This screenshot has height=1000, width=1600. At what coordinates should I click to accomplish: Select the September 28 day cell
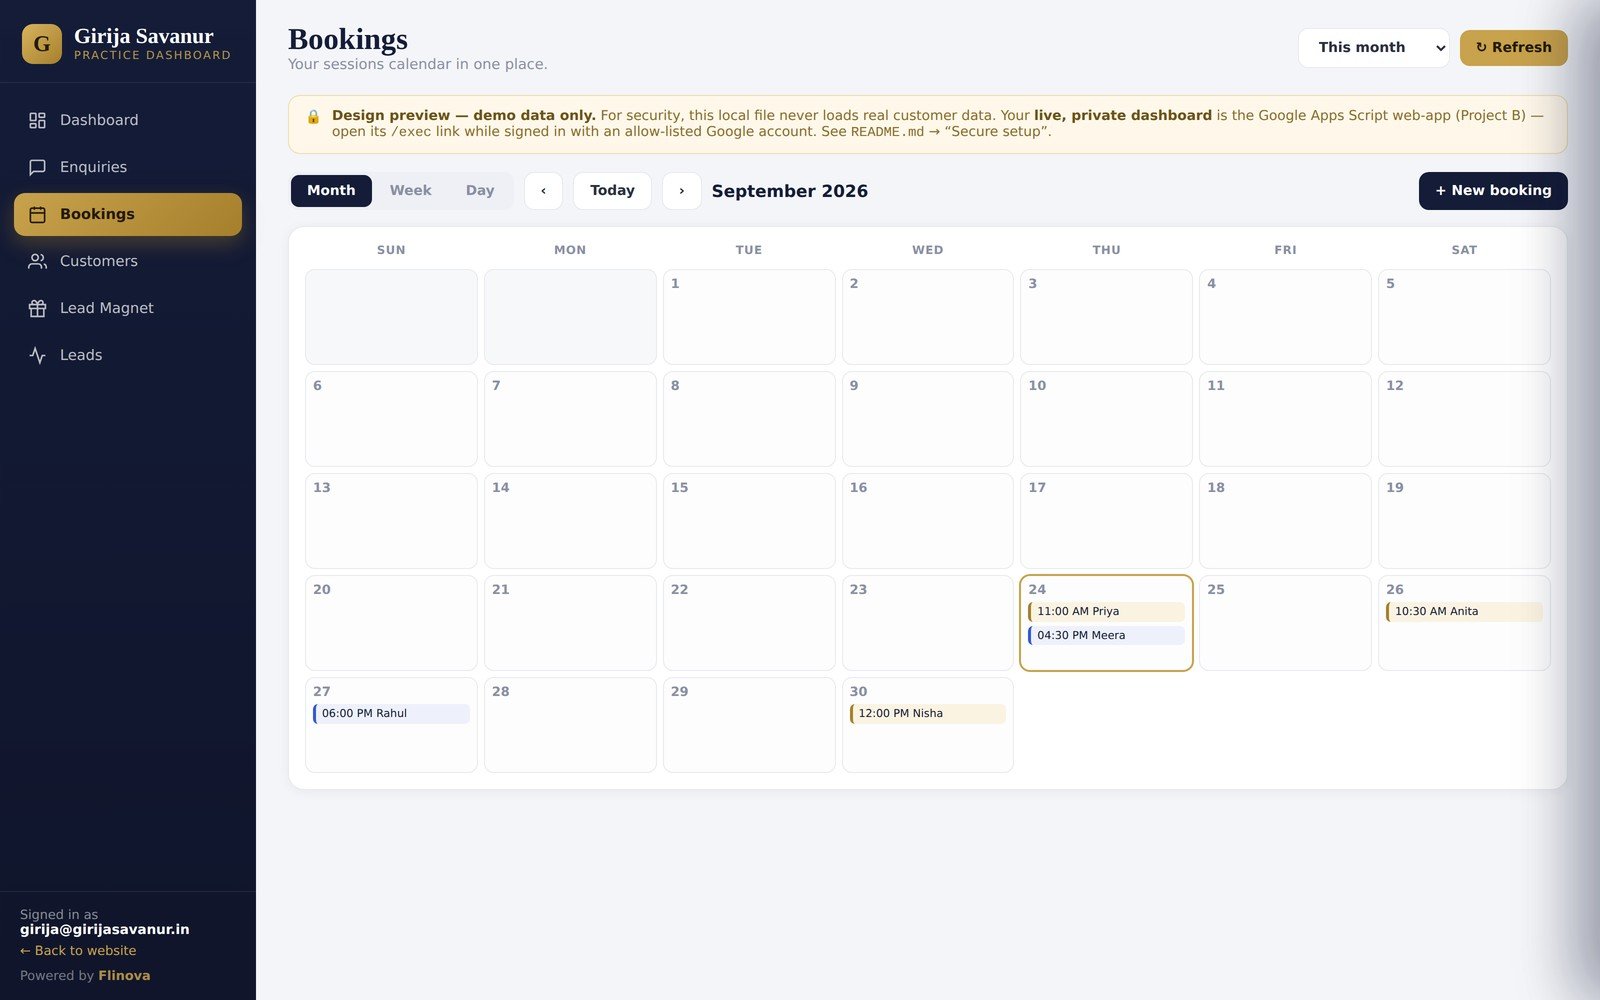tap(570, 725)
